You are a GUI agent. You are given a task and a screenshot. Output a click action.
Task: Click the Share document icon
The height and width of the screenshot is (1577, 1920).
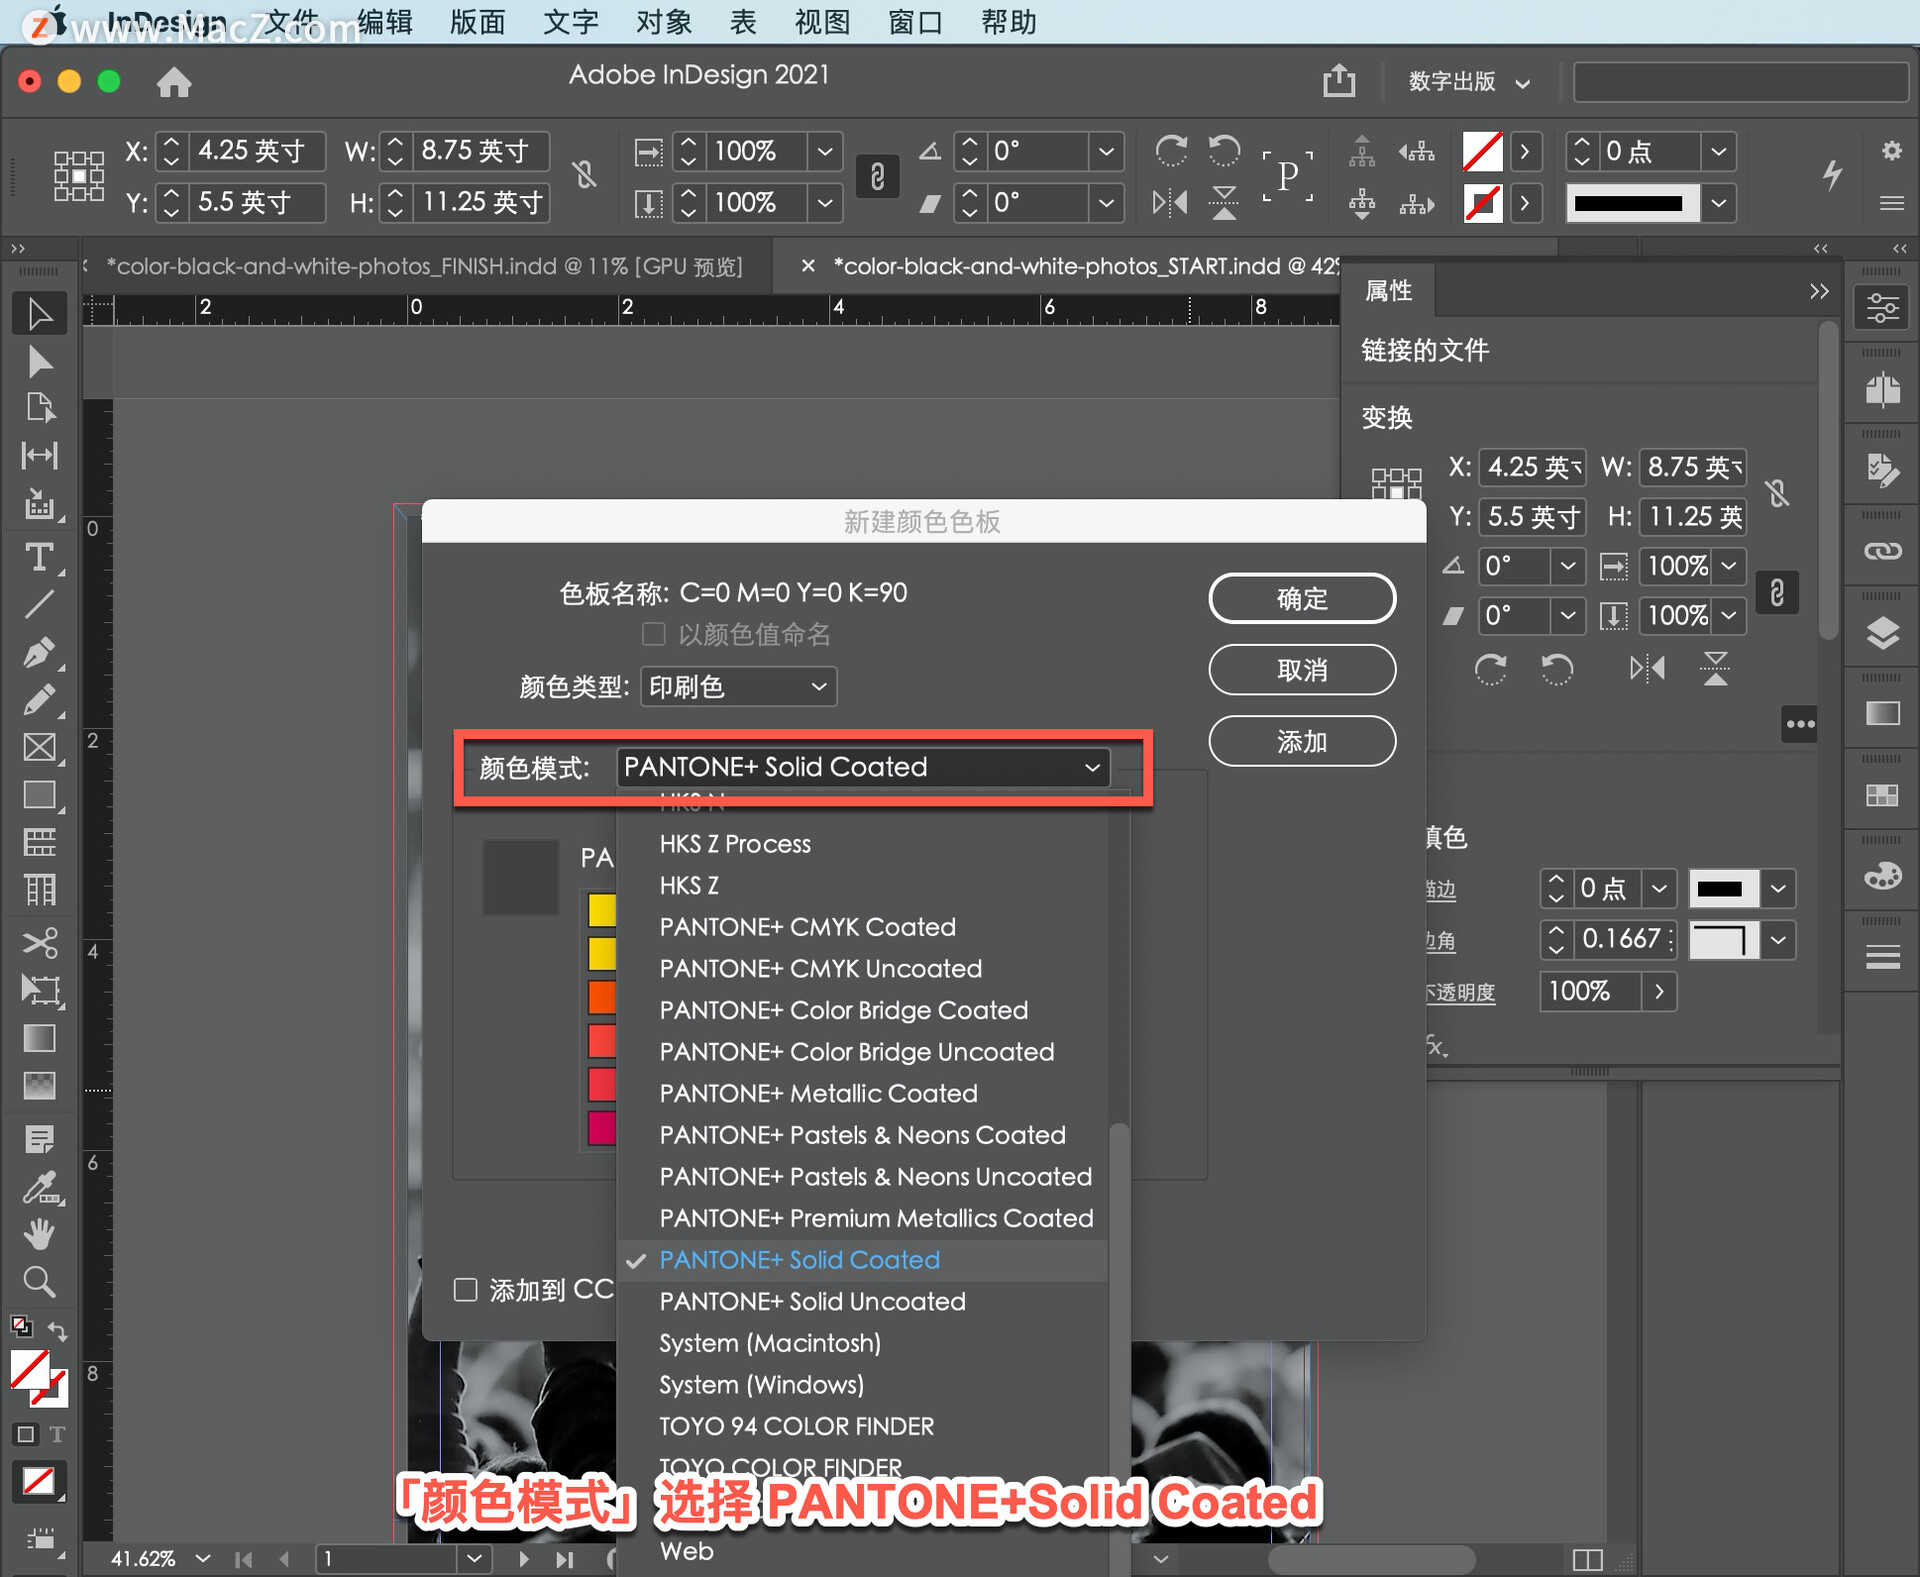click(x=1339, y=80)
